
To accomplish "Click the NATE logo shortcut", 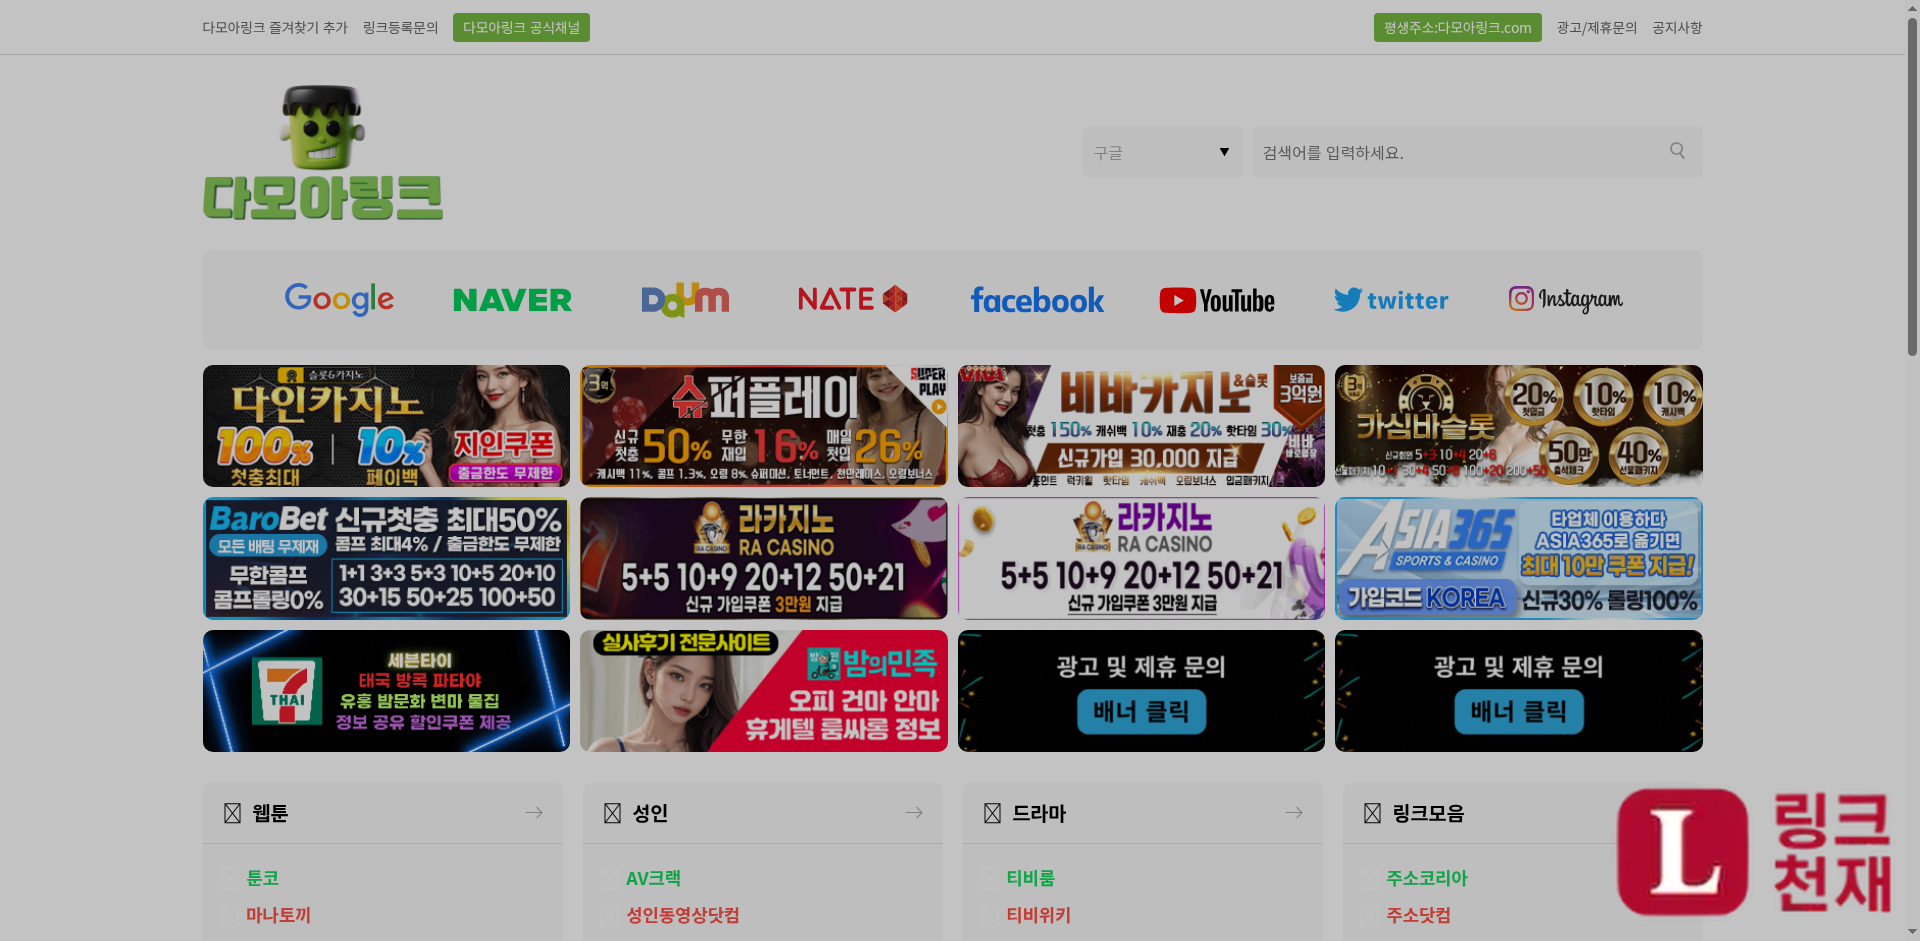I will [852, 299].
